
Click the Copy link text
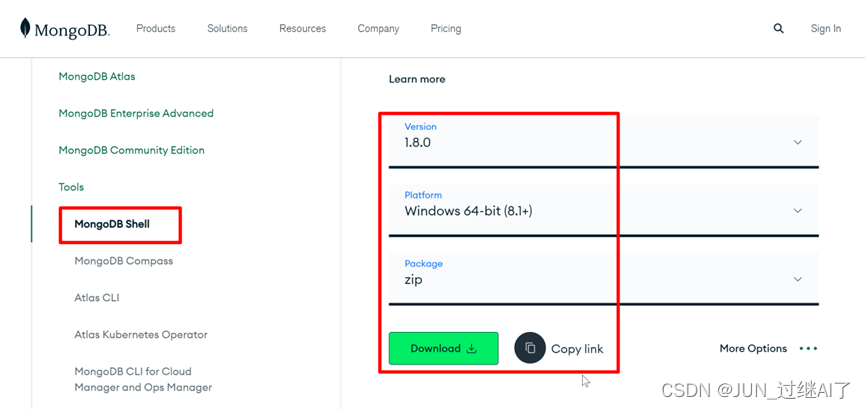pyautogui.click(x=577, y=349)
